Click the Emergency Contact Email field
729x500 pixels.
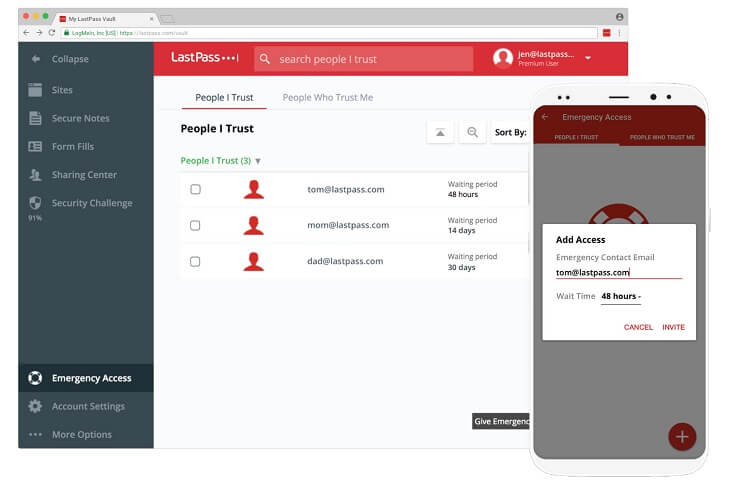(x=619, y=273)
